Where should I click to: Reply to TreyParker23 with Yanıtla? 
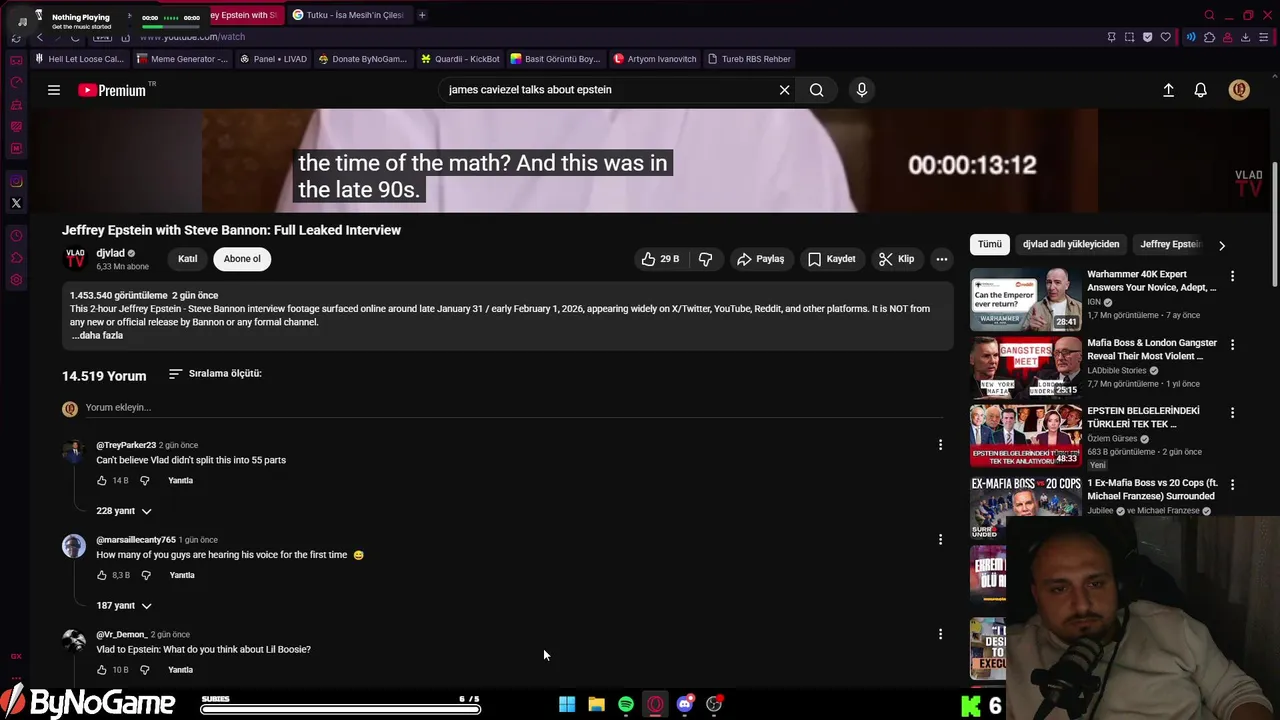(x=180, y=481)
